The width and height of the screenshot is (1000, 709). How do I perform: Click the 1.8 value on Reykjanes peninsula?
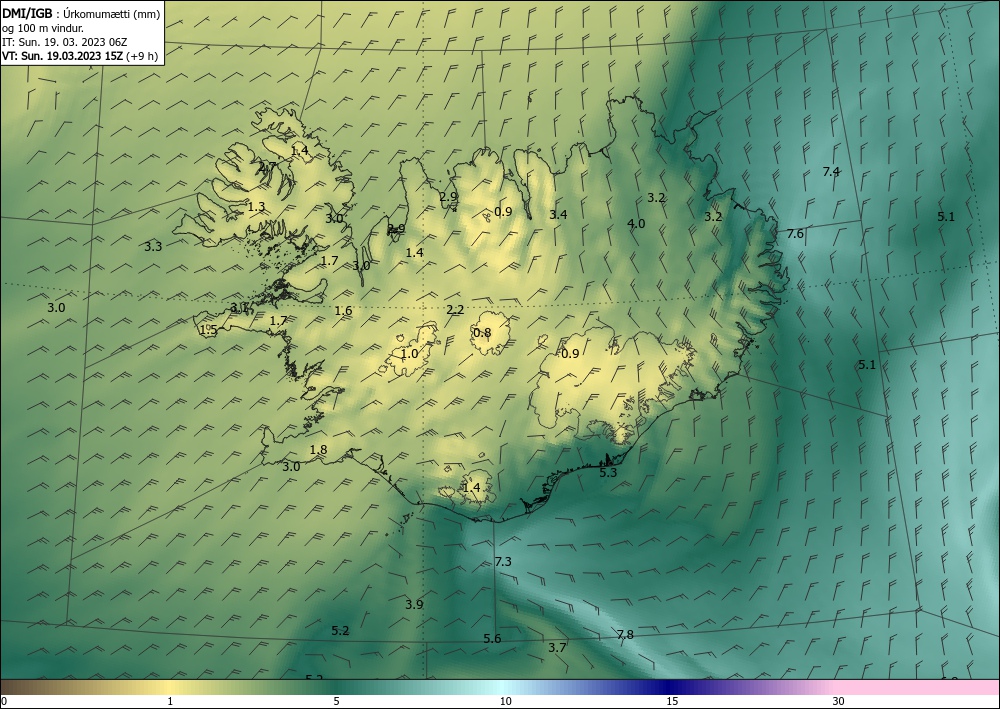click(x=318, y=450)
